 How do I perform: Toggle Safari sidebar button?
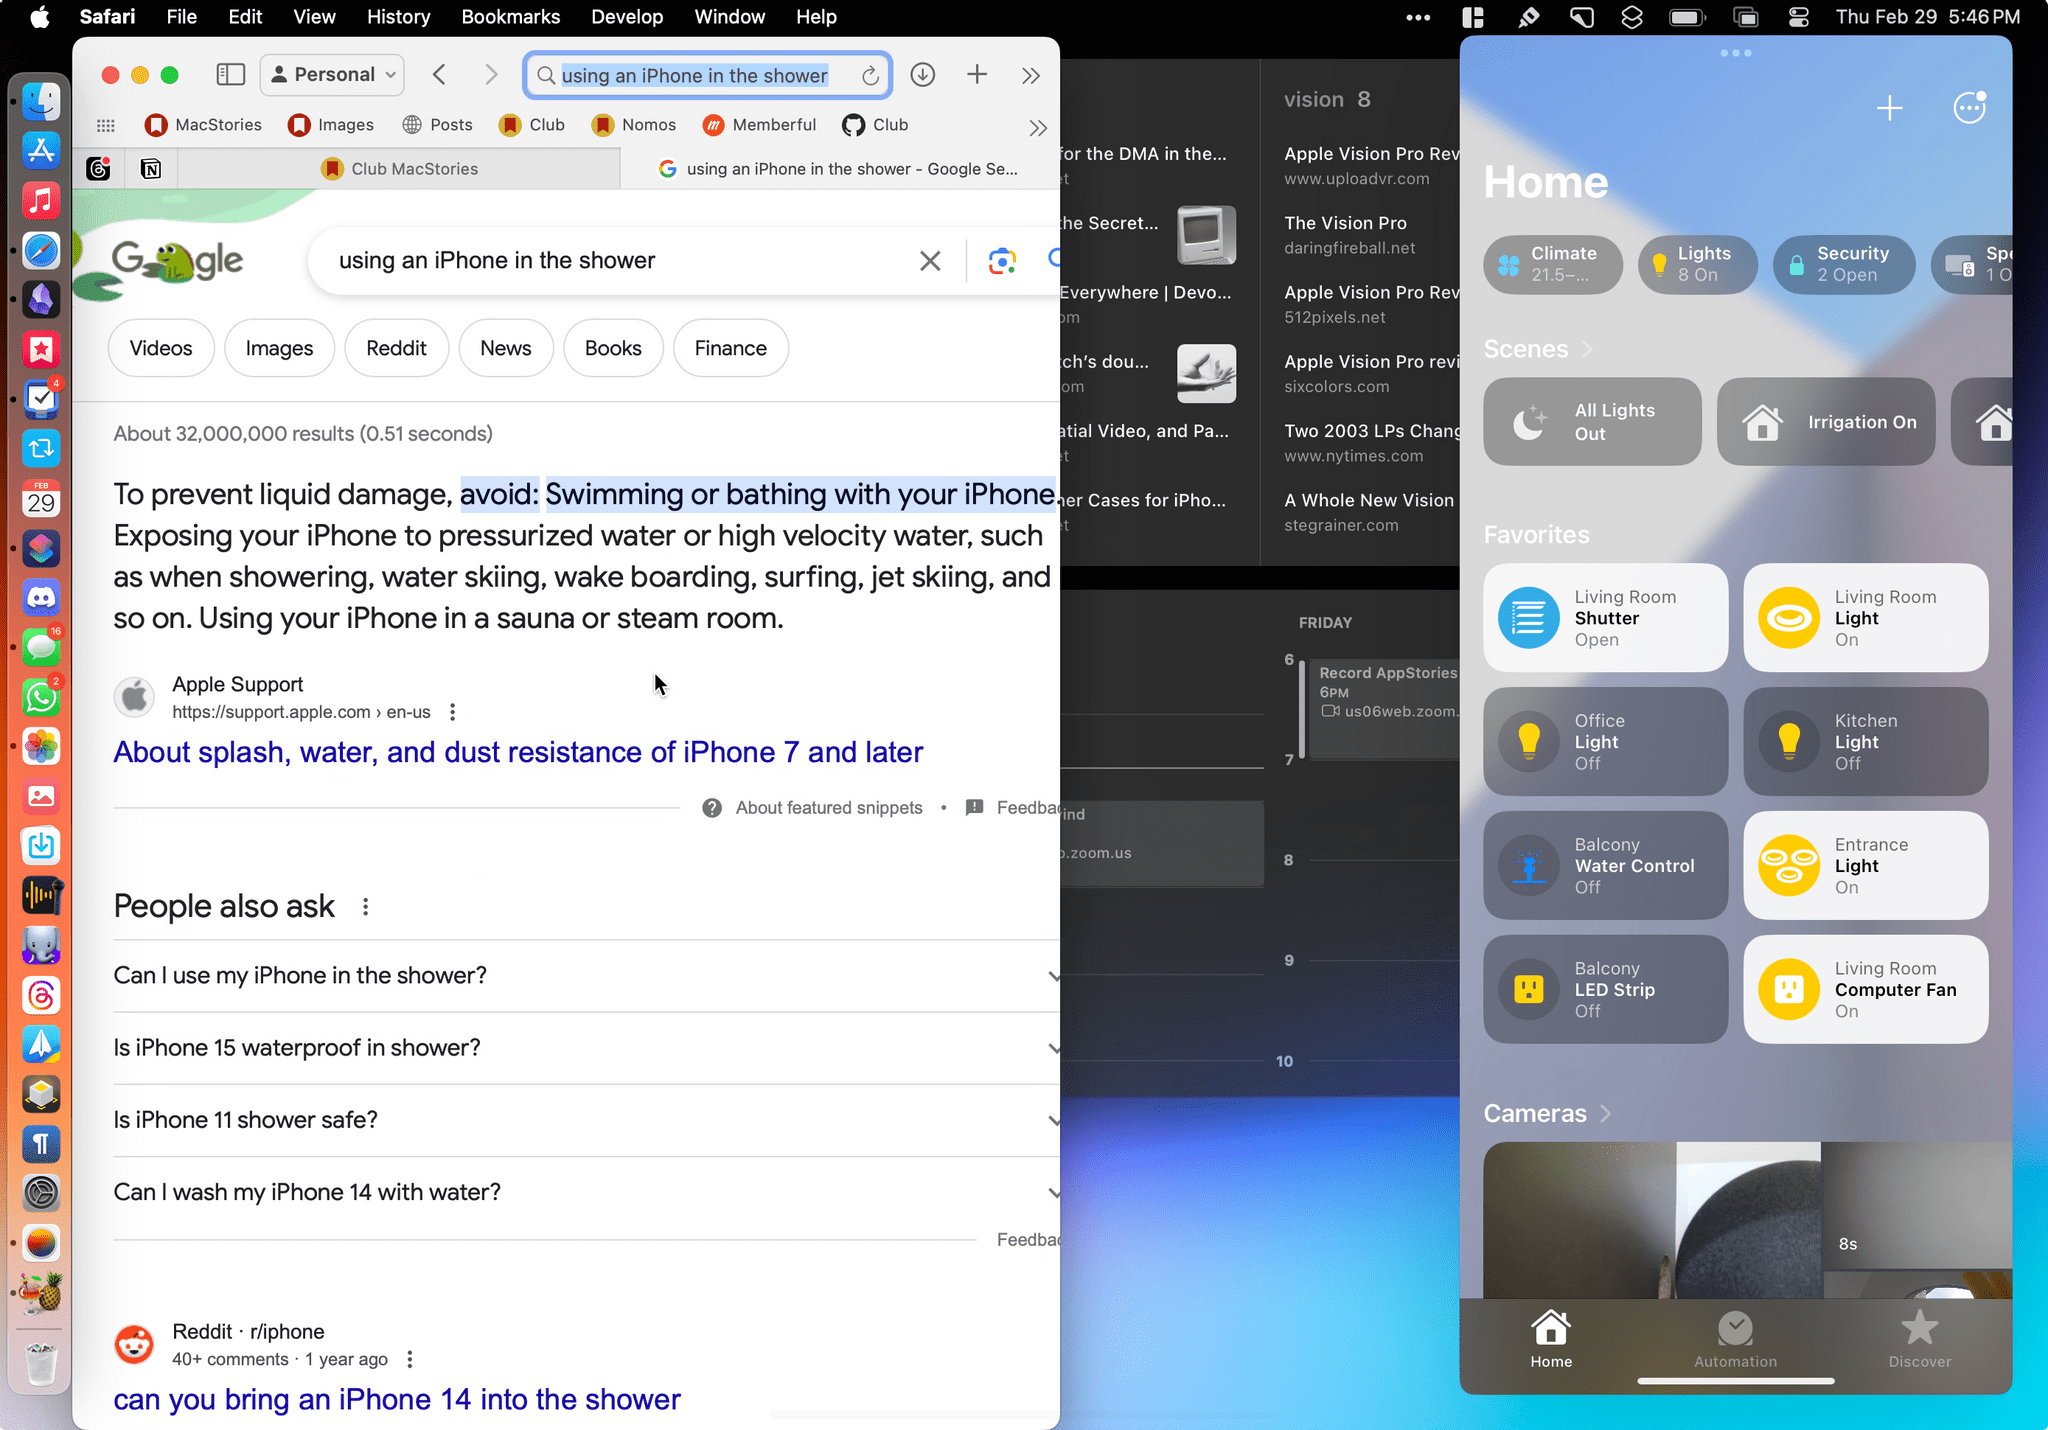(231, 75)
